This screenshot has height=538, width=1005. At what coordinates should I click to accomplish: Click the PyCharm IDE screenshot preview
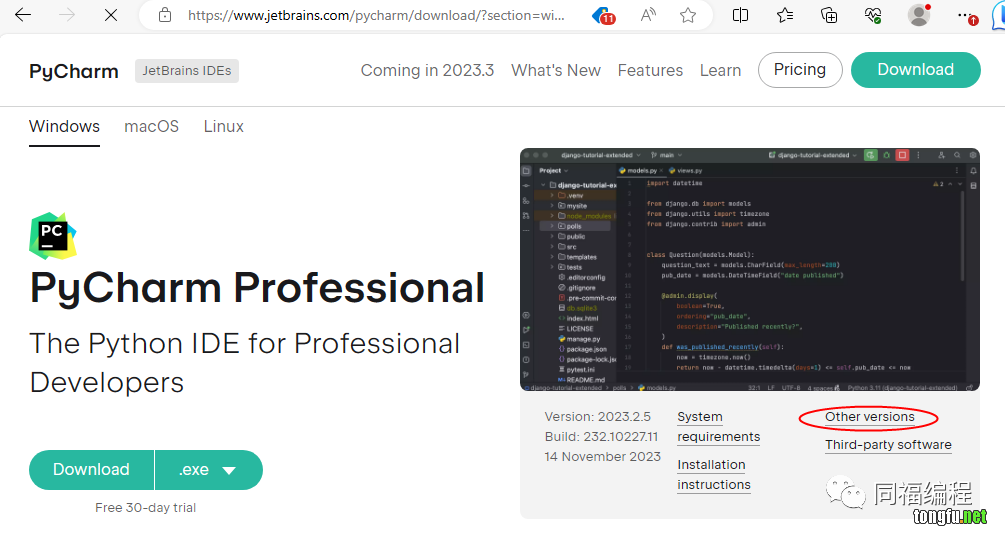(x=750, y=269)
